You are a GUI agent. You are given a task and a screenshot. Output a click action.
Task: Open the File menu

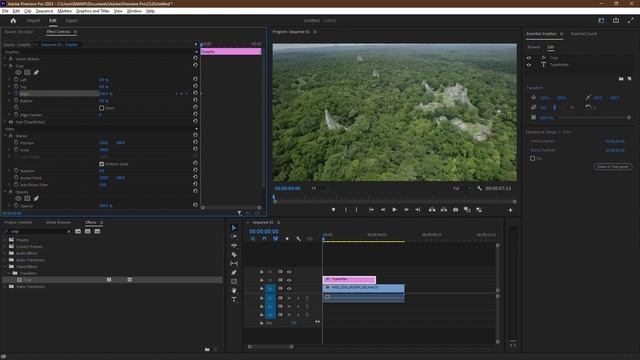coord(5,11)
